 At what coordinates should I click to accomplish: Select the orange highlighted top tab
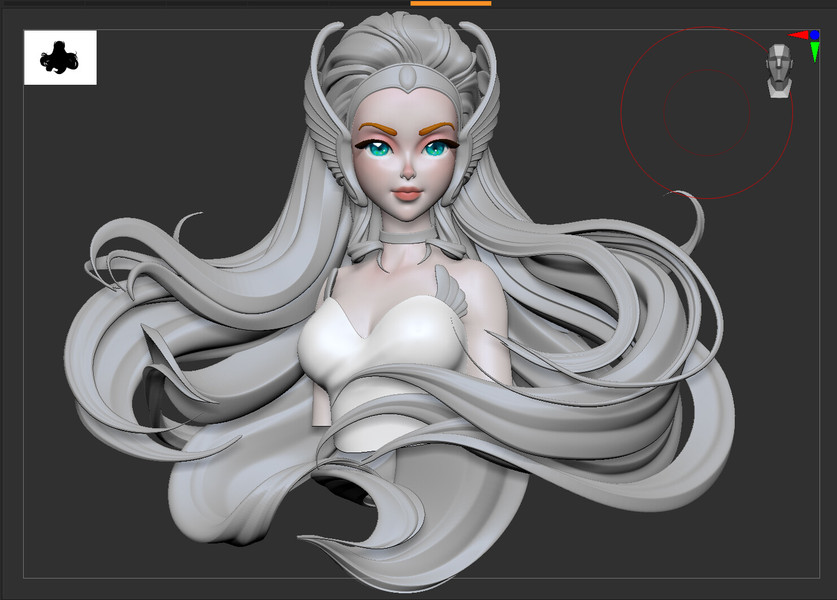pos(451,3)
